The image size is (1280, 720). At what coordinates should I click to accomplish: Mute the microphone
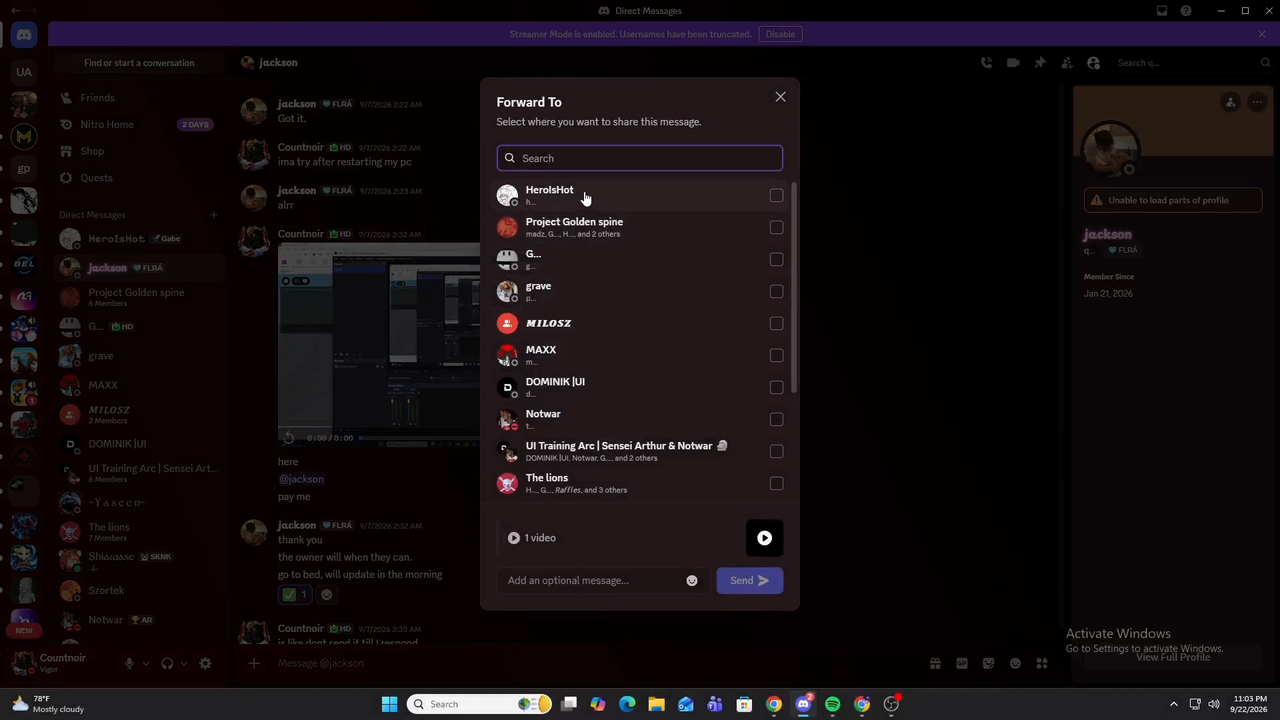point(128,663)
